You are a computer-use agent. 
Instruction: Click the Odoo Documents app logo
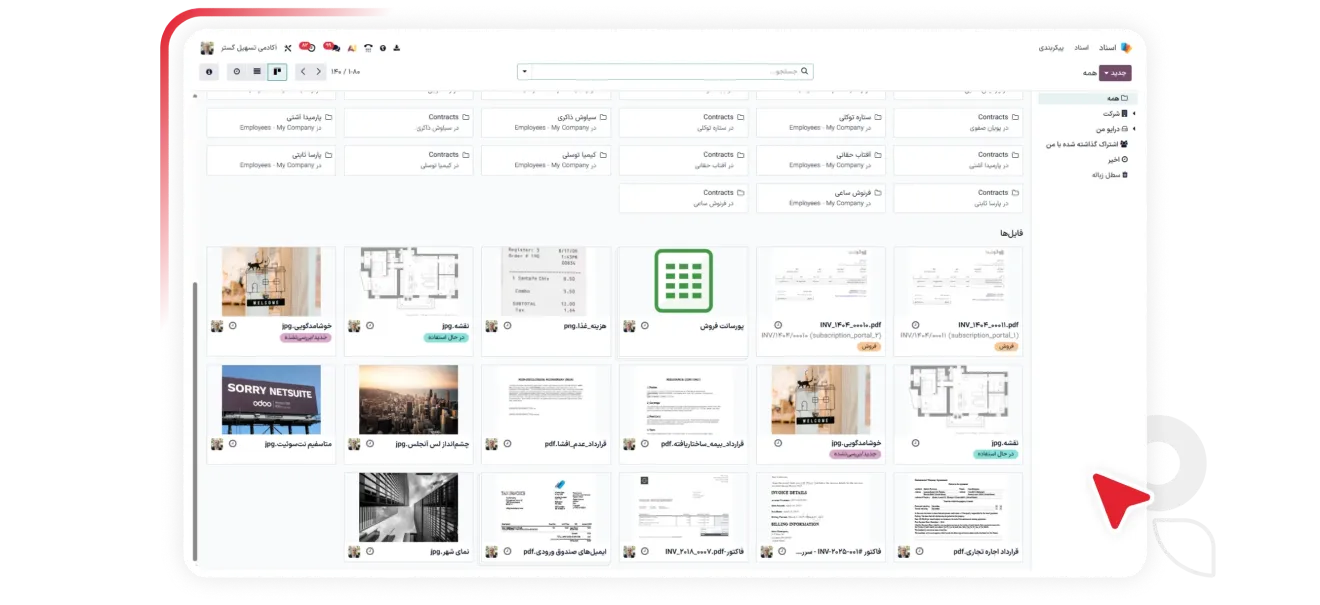pos(1125,47)
